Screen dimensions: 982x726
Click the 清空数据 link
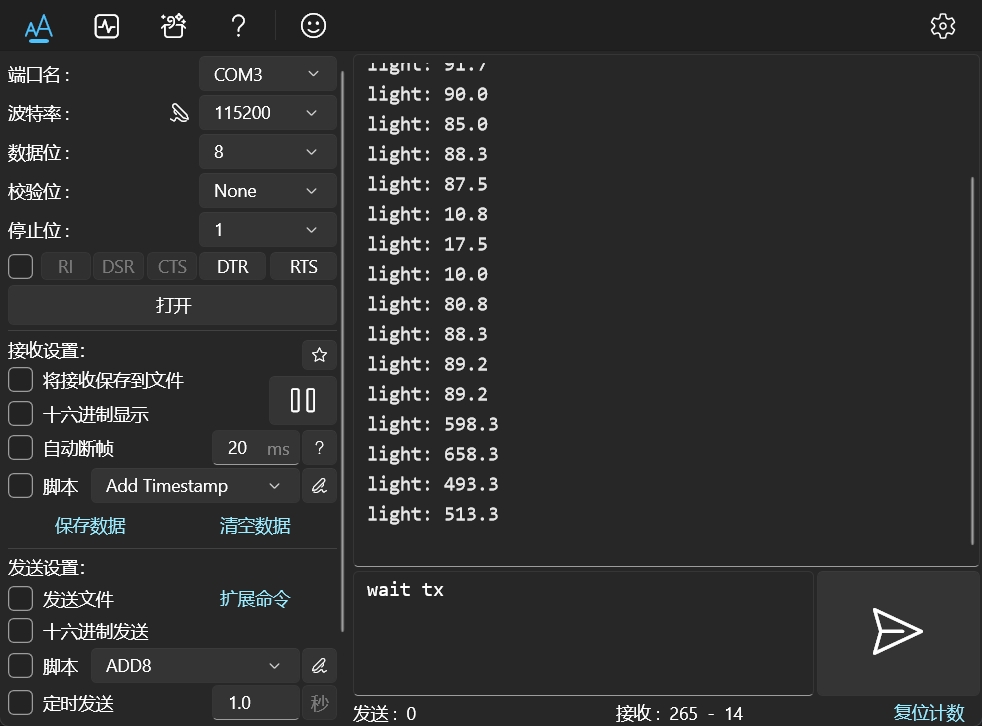pyautogui.click(x=255, y=526)
